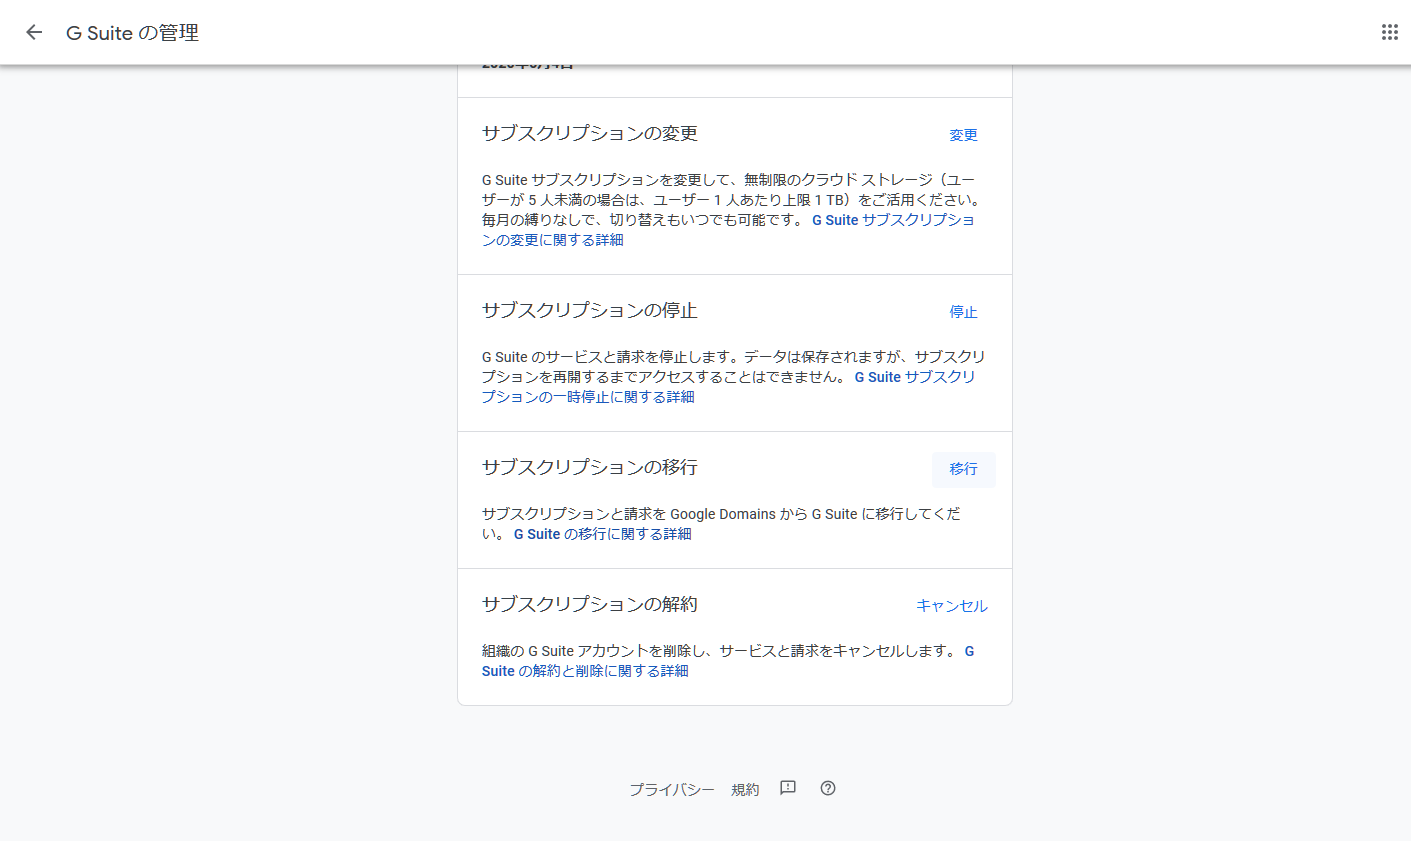Open the send feedback icon in footer

[788, 788]
